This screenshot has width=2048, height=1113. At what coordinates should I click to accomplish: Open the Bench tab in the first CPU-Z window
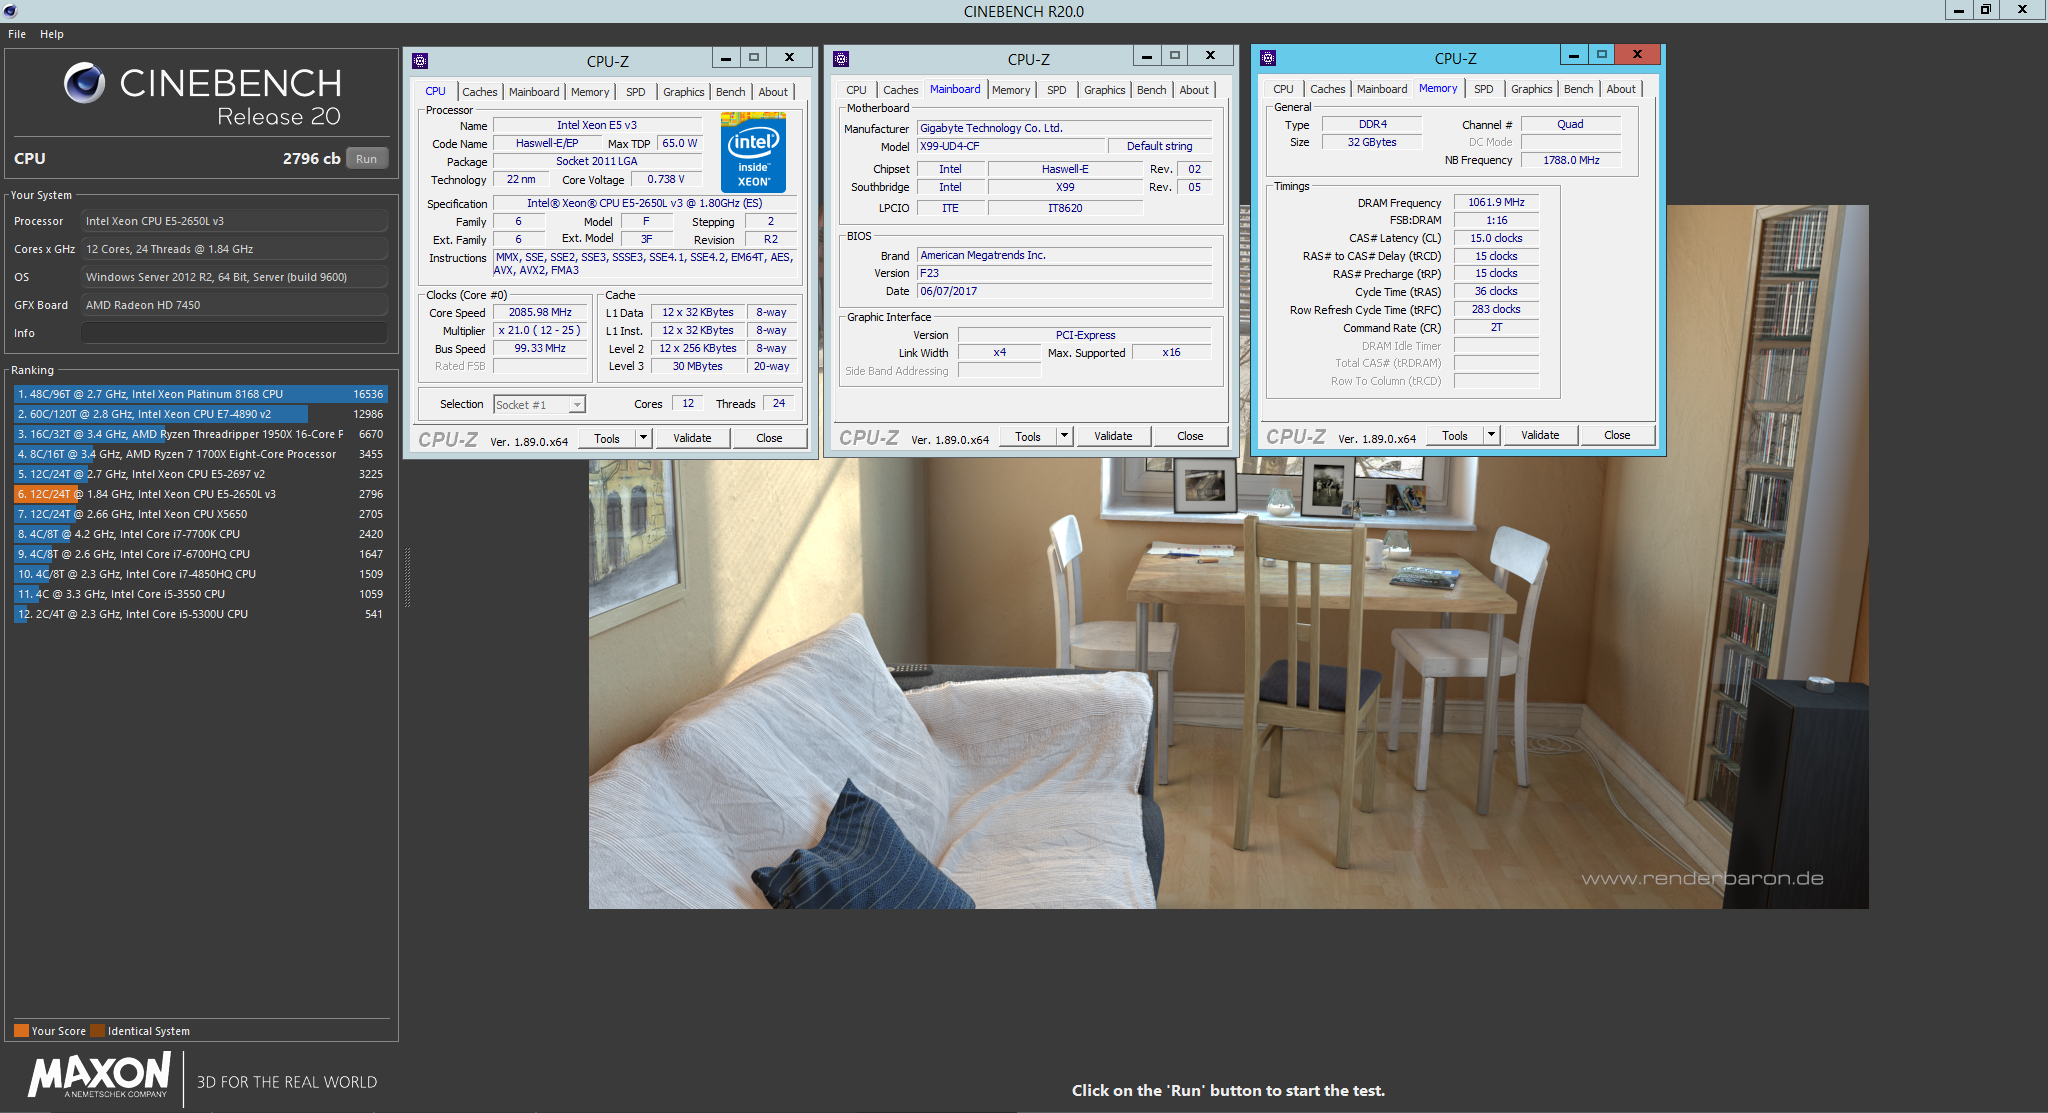(x=731, y=91)
